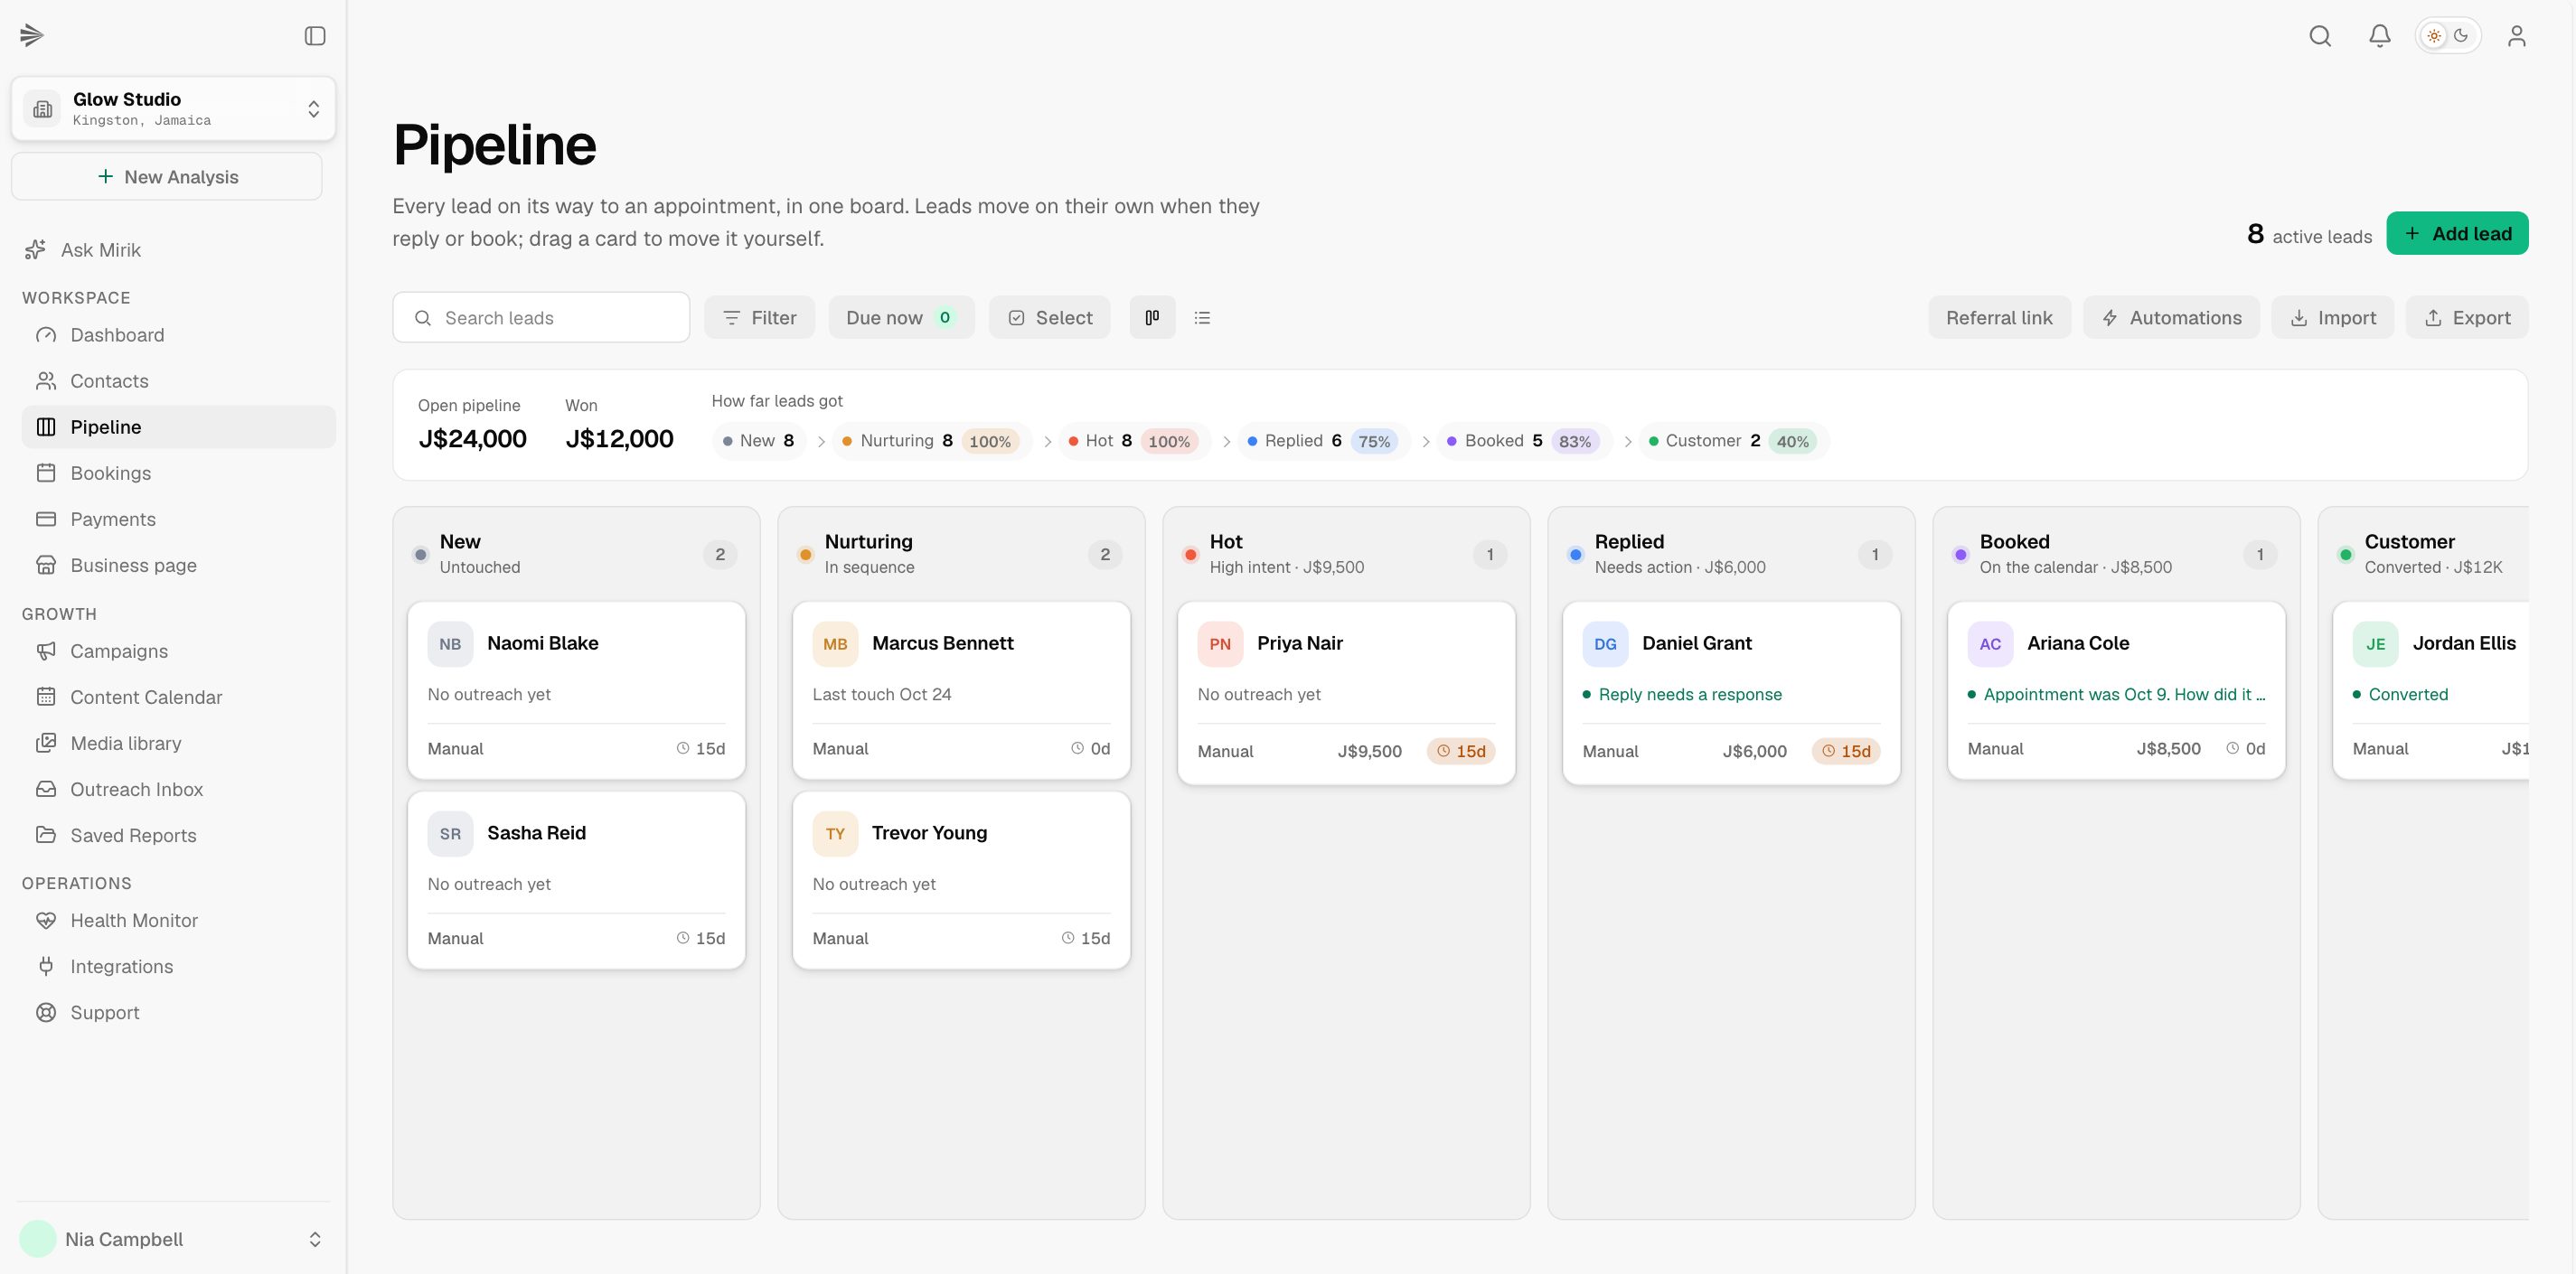This screenshot has height=1274, width=2576.
Task: Open Priya Nair lead card
Action: pyautogui.click(x=1346, y=692)
